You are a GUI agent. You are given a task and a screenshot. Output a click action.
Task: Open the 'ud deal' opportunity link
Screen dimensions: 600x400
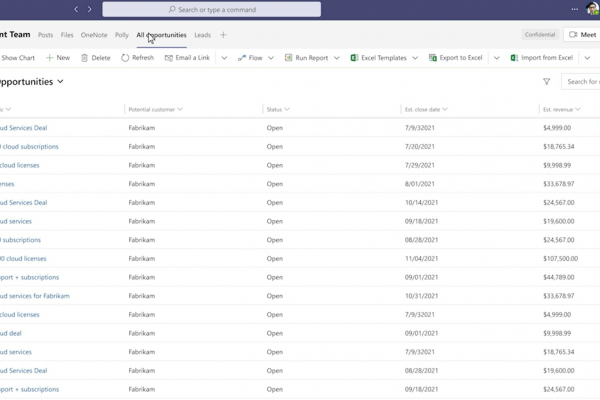[11, 333]
